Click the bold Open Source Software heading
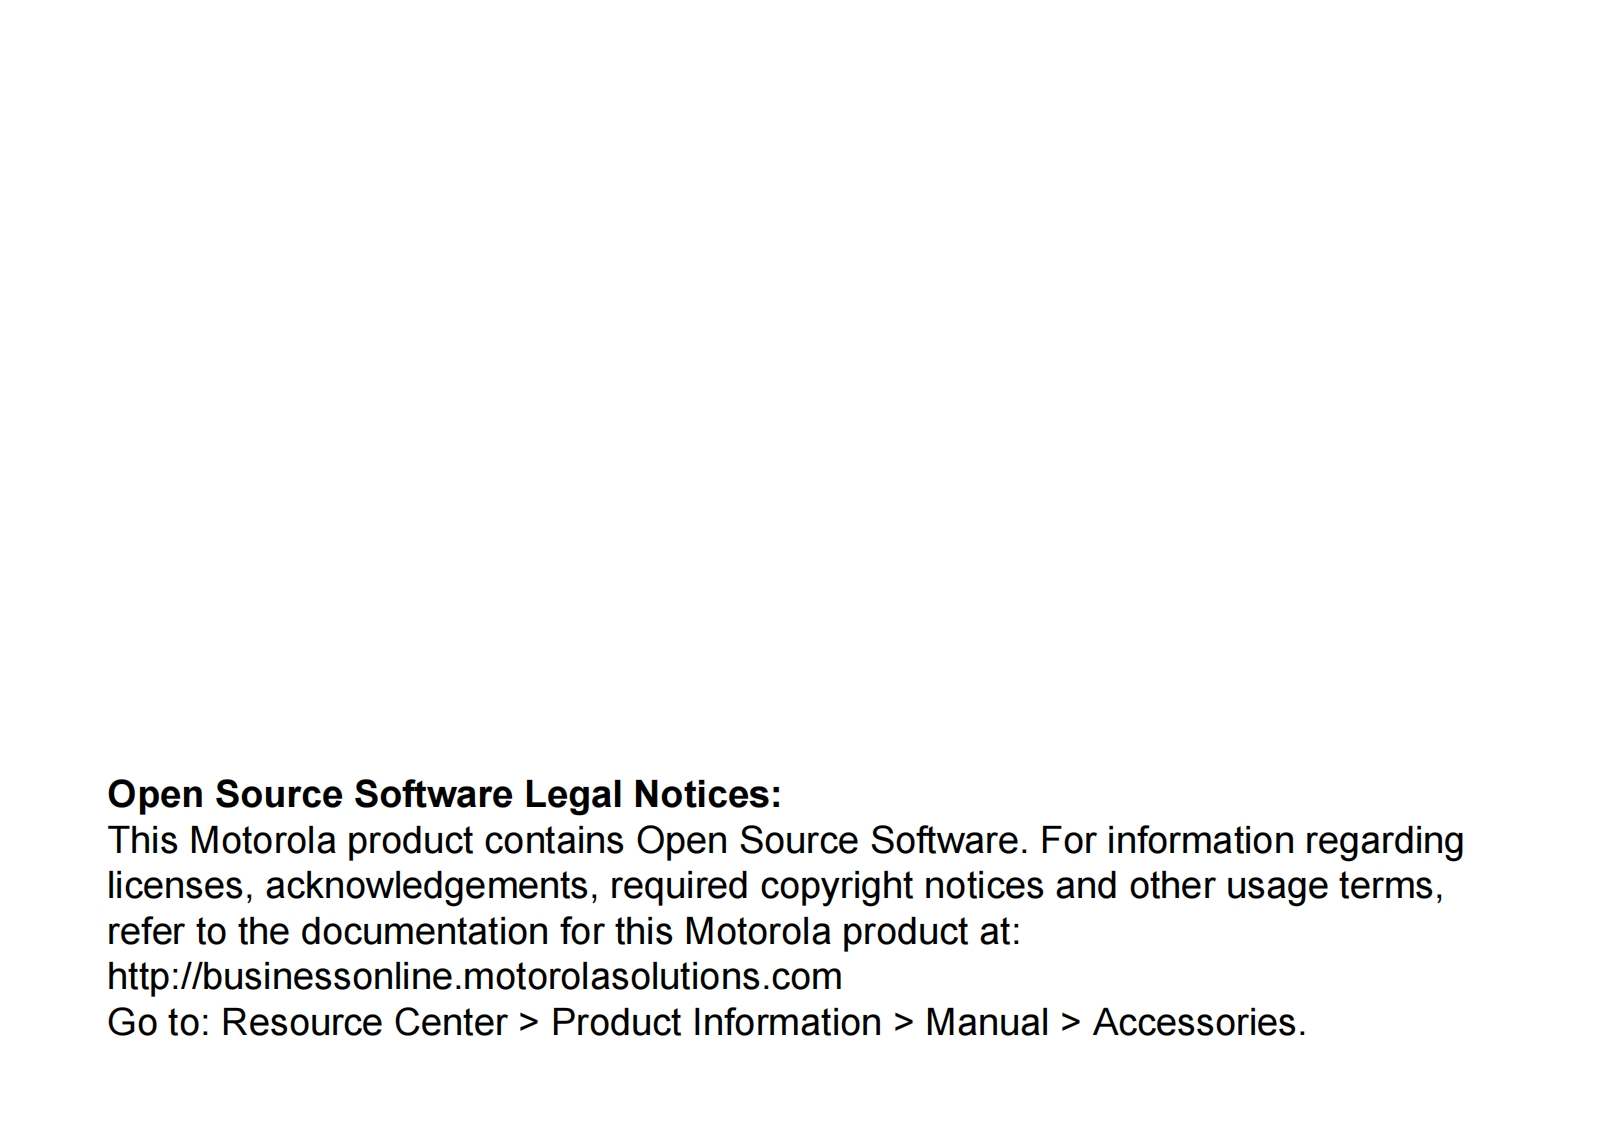Viewport: 1609px width, 1122px height. pyautogui.click(x=443, y=795)
